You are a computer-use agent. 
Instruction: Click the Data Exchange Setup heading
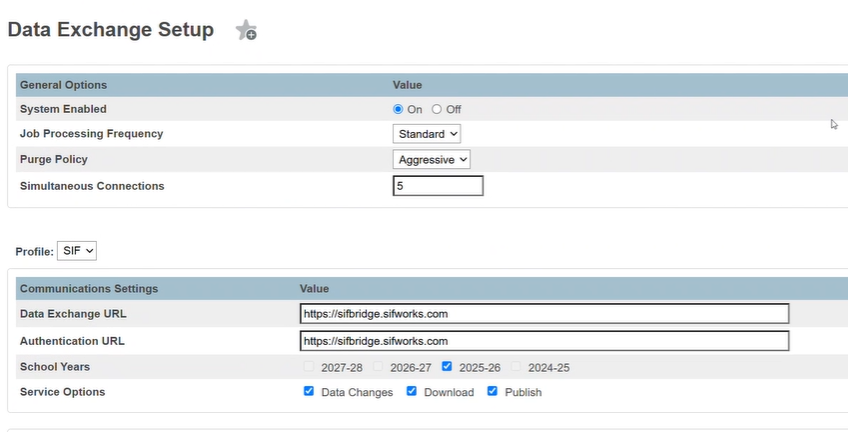point(111,30)
